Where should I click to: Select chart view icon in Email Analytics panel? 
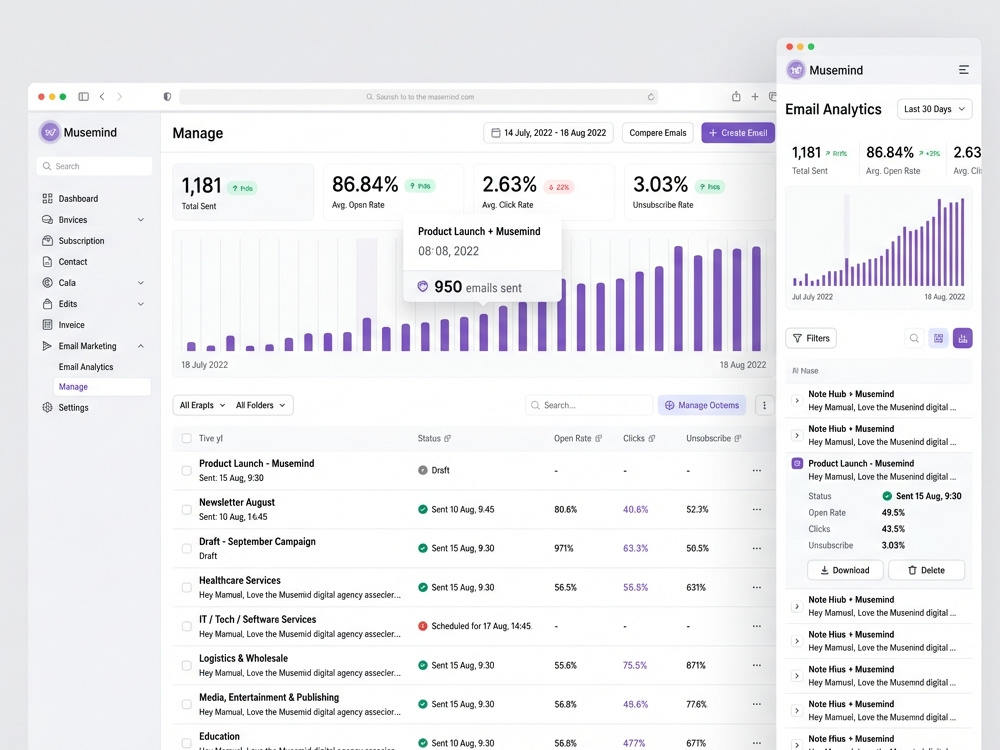pos(962,338)
